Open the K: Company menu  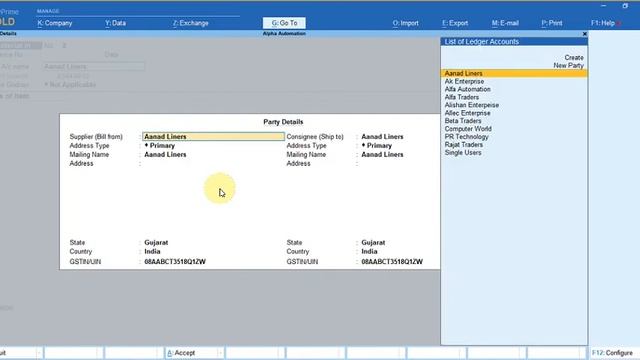55,23
